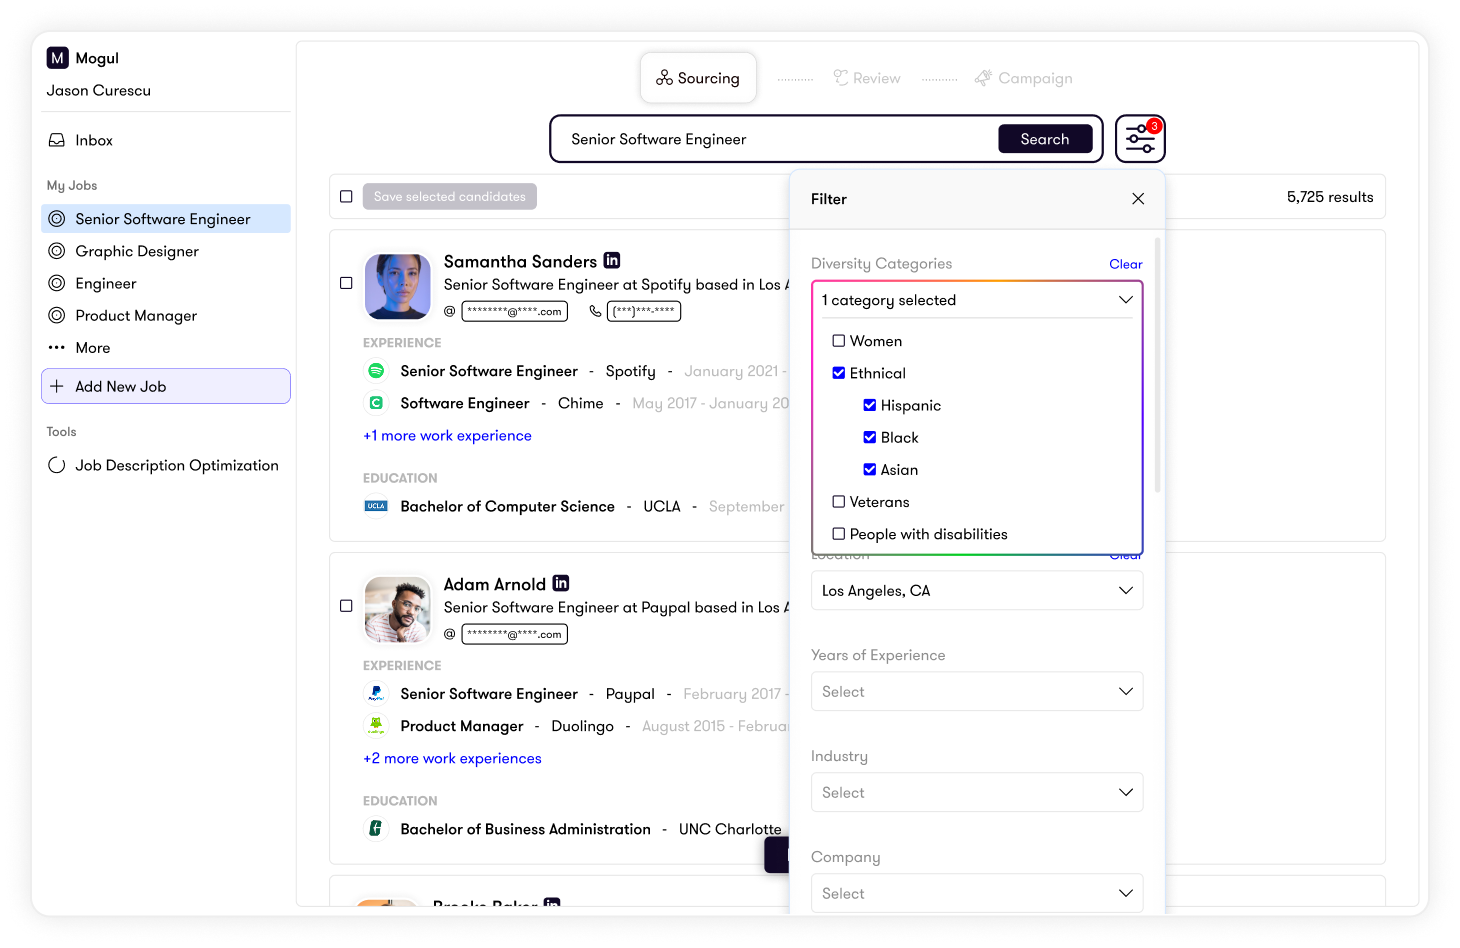
Task: Select Samantha Sanders' candidate checkbox
Action: (x=346, y=283)
